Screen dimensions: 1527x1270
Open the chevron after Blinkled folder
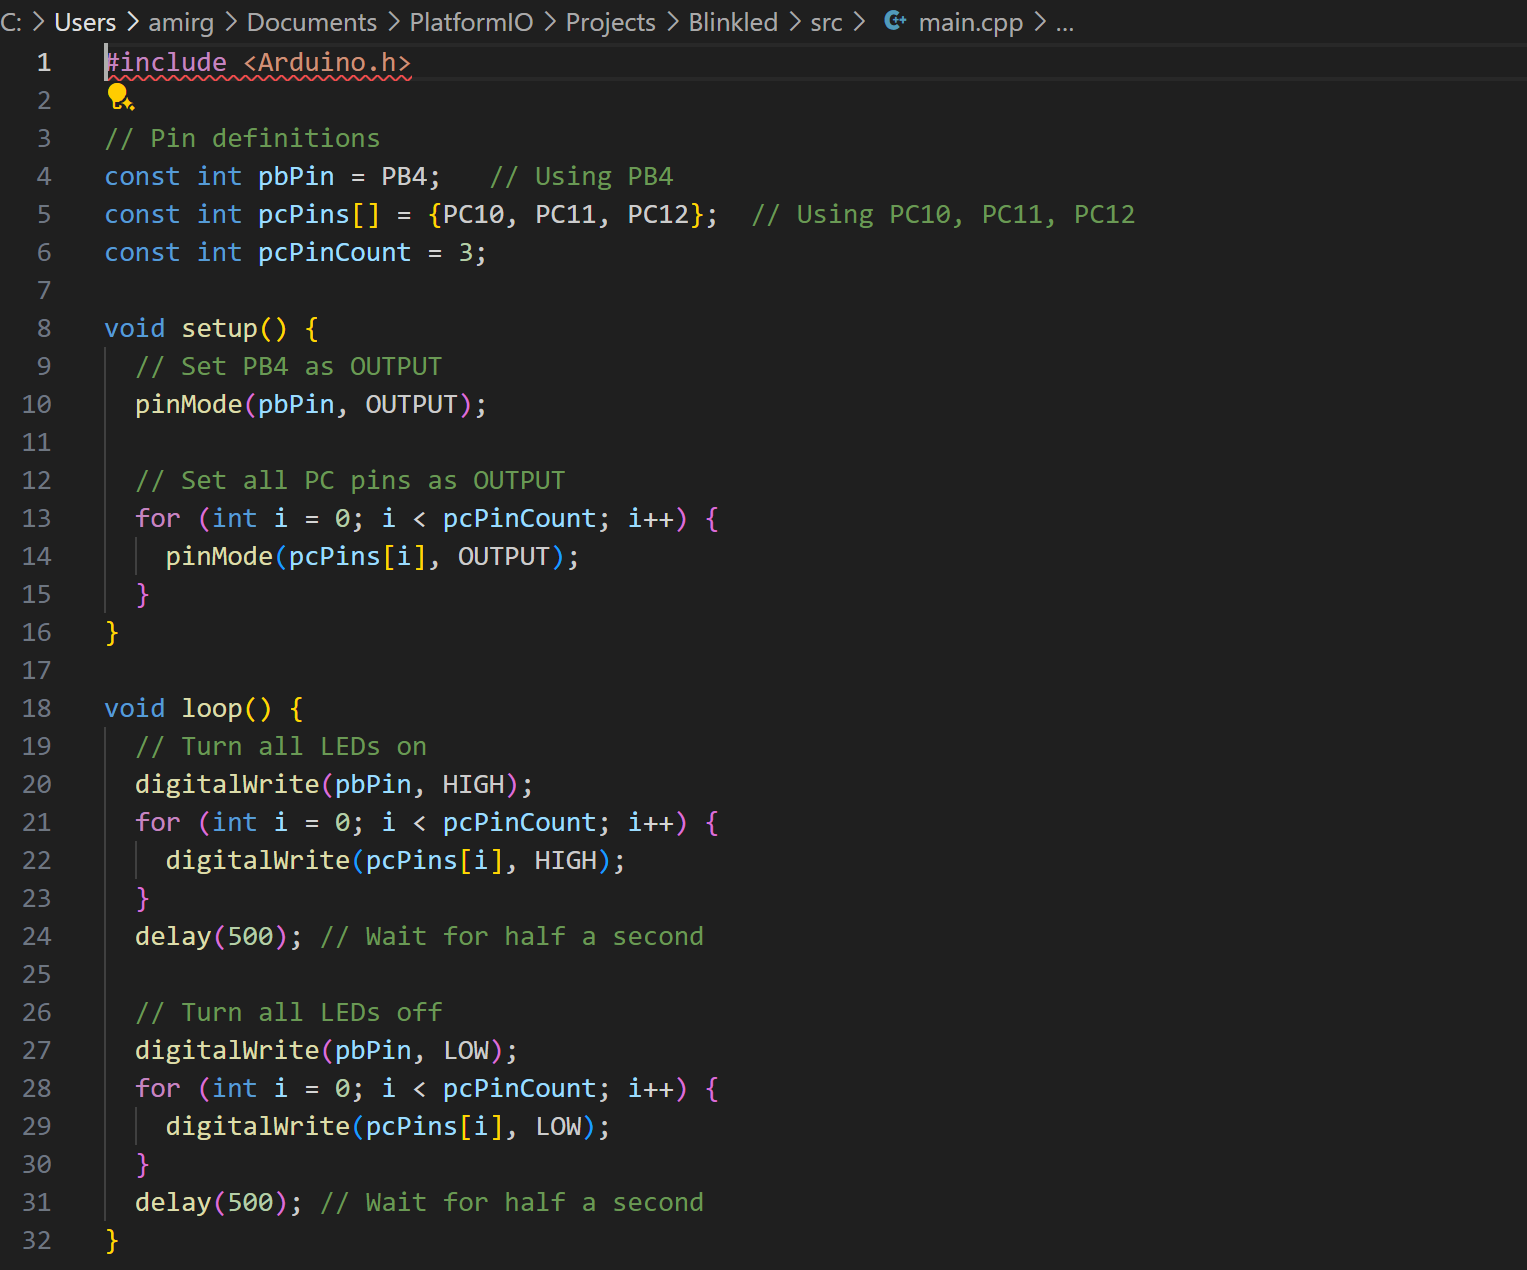coord(793,21)
